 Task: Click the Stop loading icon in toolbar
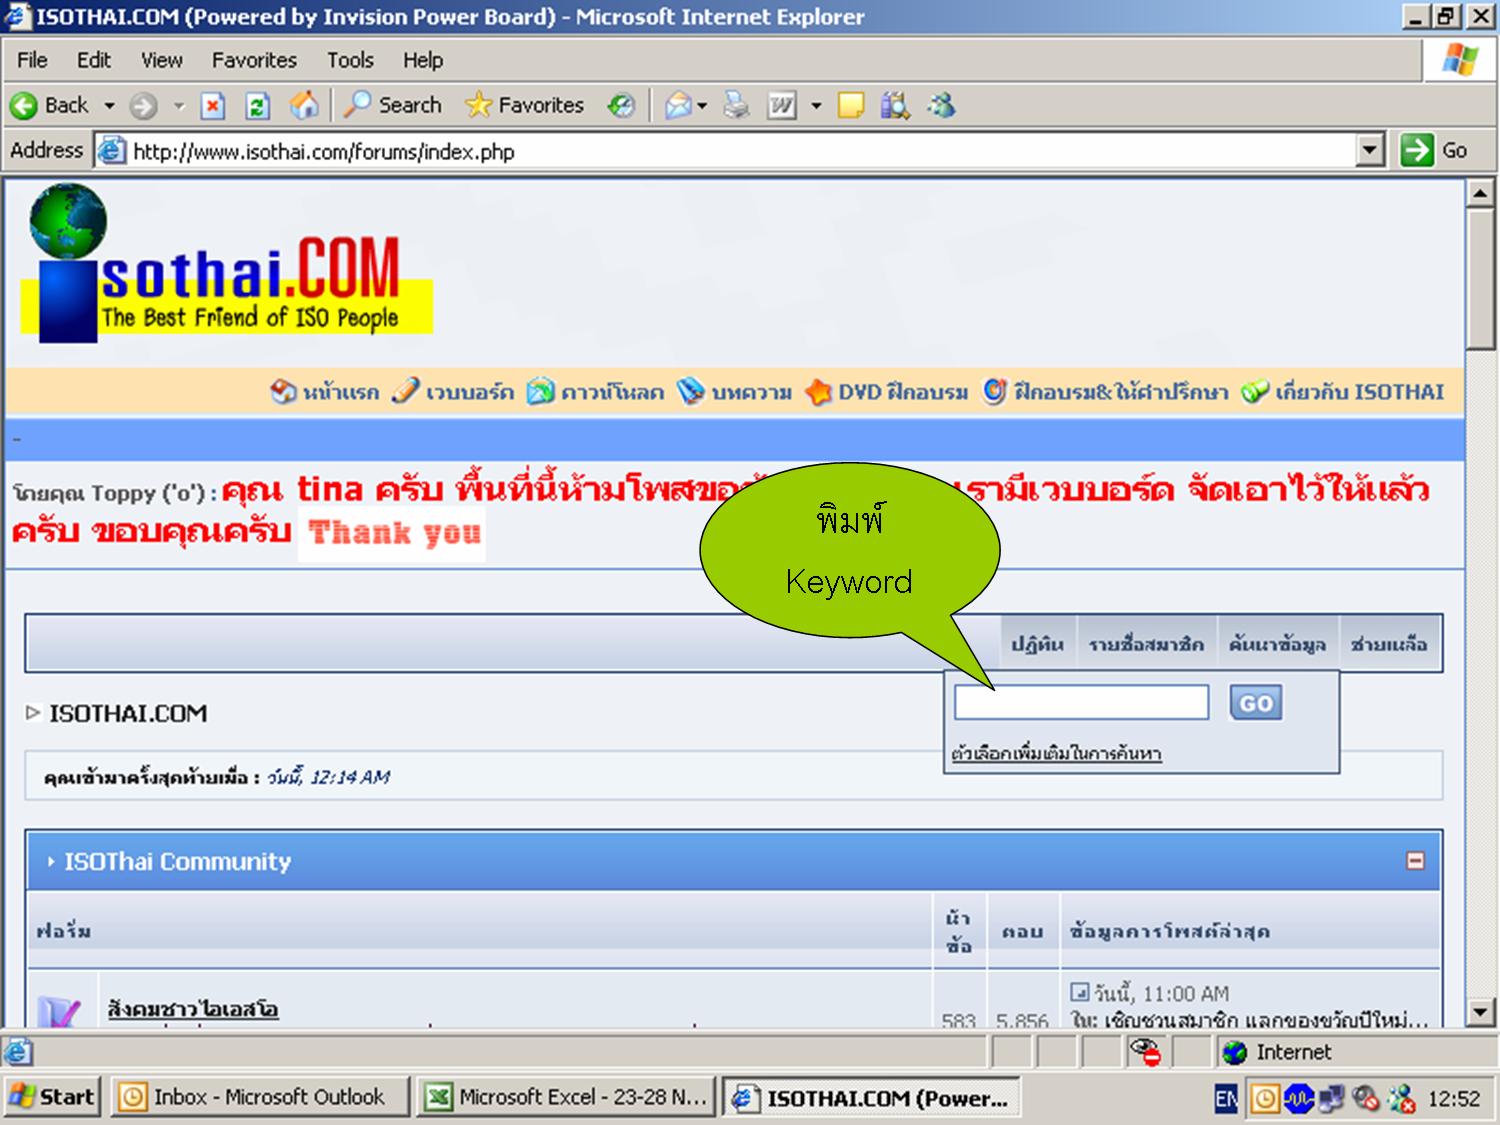tap(213, 106)
